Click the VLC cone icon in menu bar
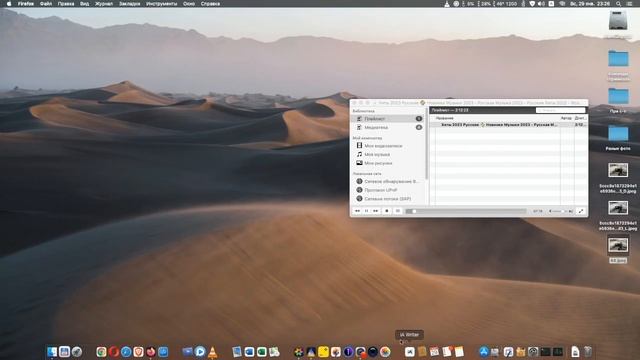Image resolution: width=640 pixels, height=360 pixels. pos(447,4)
